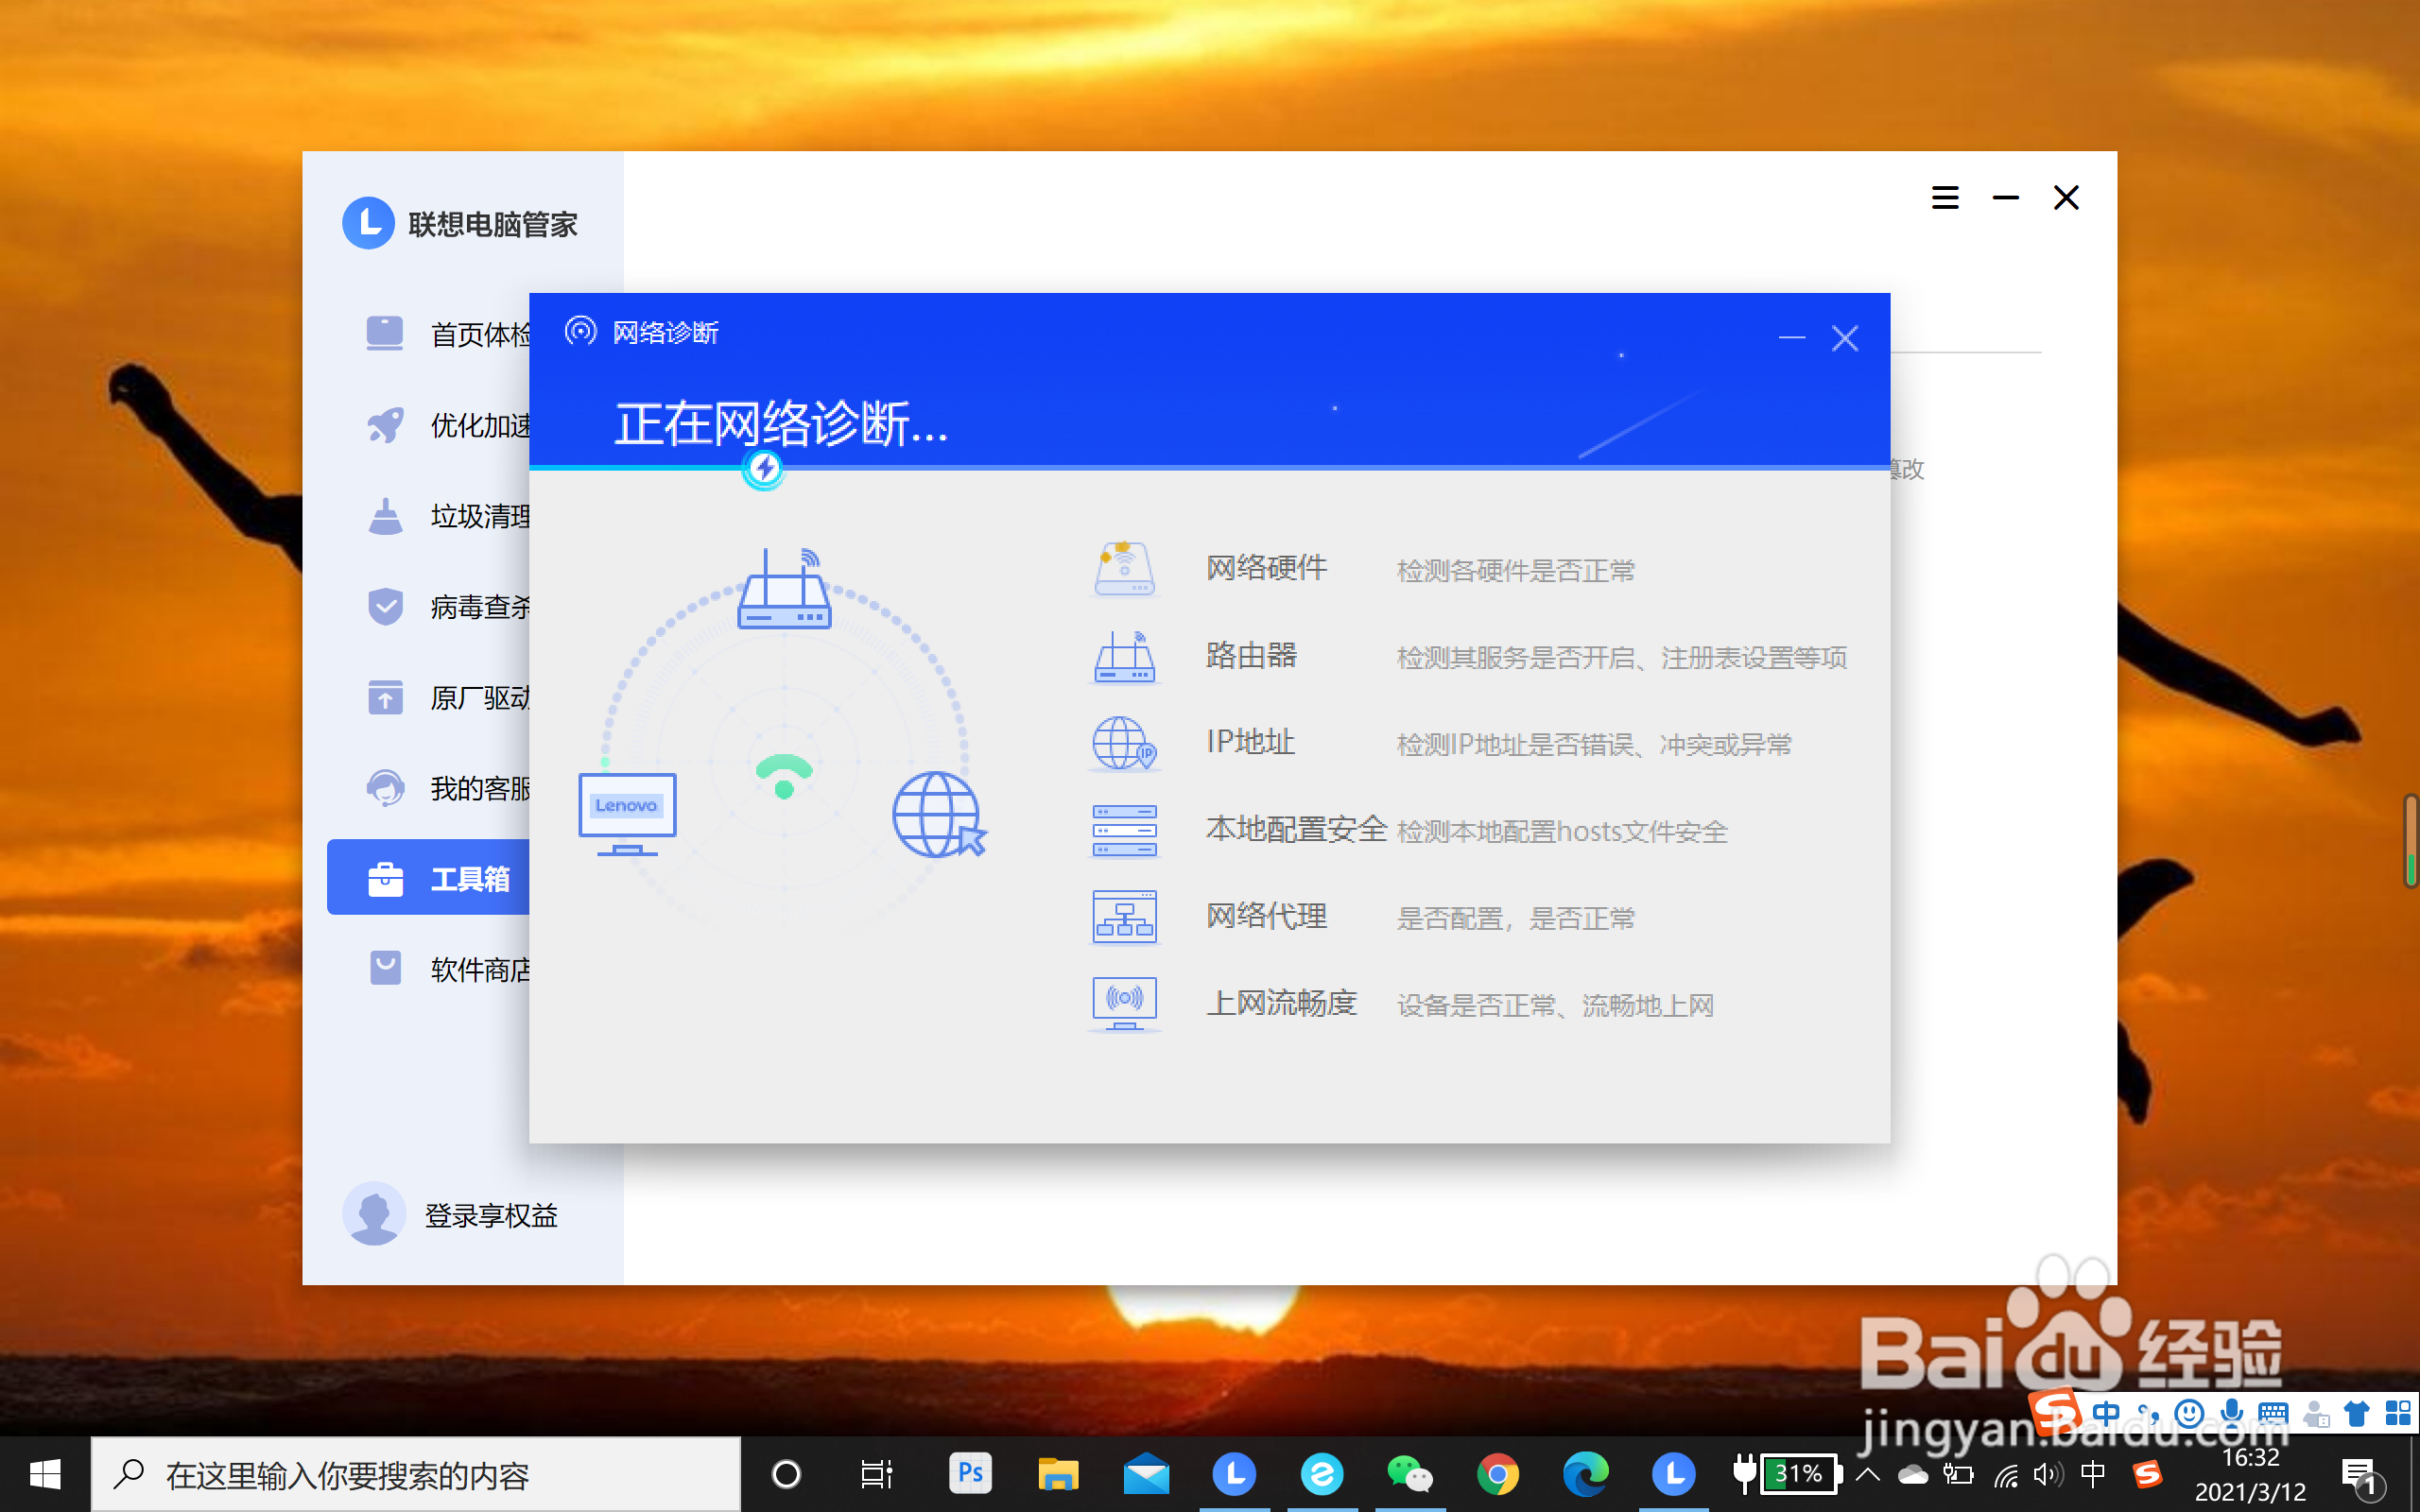The height and width of the screenshot is (1512, 2420).
Task: Click the lightning progress marker on the bar
Action: pyautogui.click(x=764, y=468)
